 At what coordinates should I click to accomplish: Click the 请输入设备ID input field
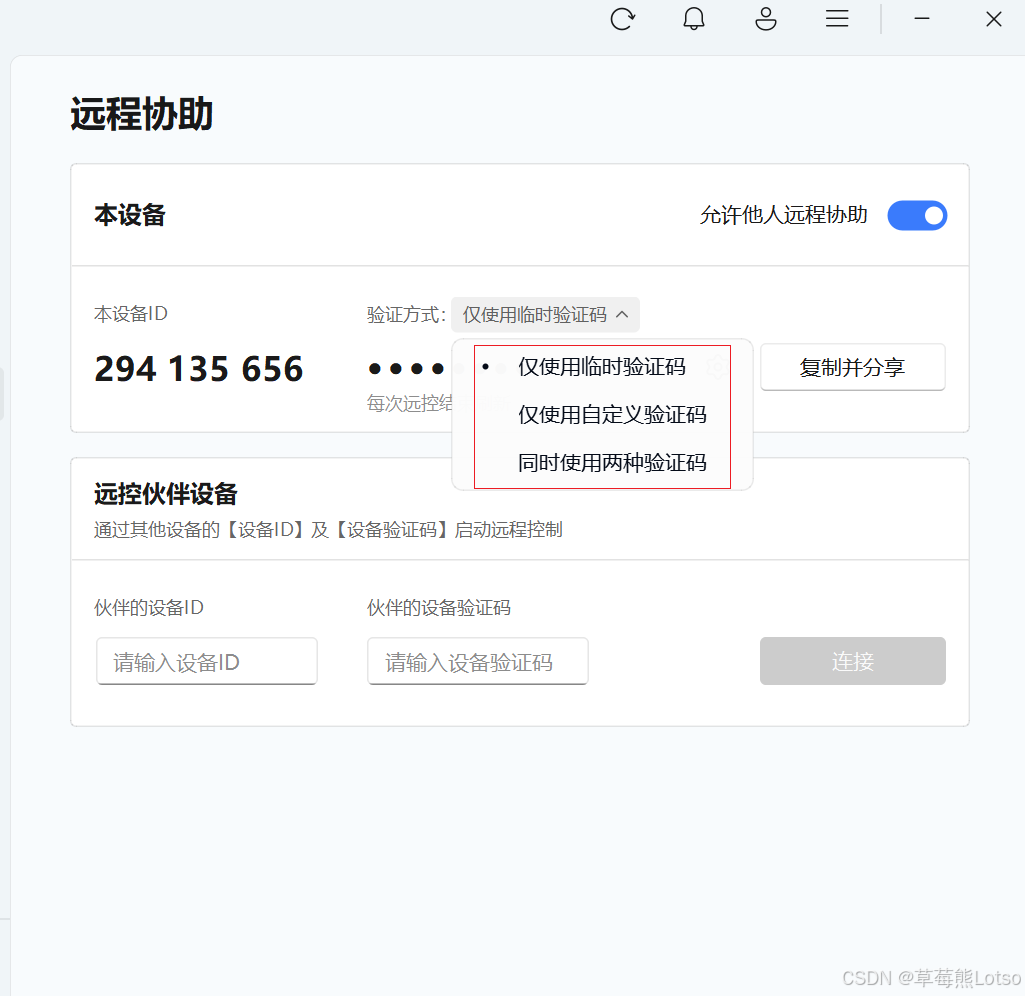[206, 661]
